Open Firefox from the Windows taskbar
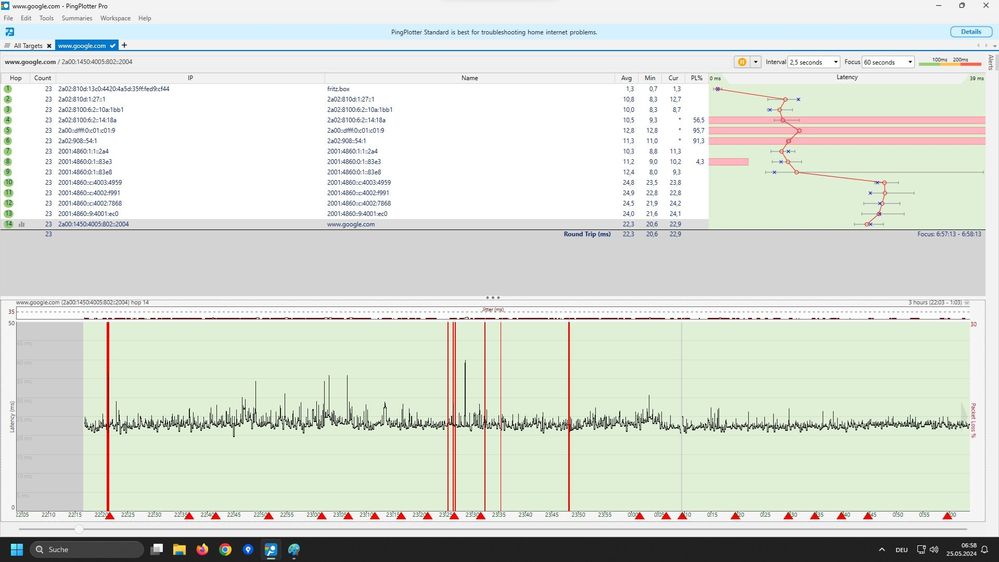Screen dimensions: 999x562 coord(203,549)
